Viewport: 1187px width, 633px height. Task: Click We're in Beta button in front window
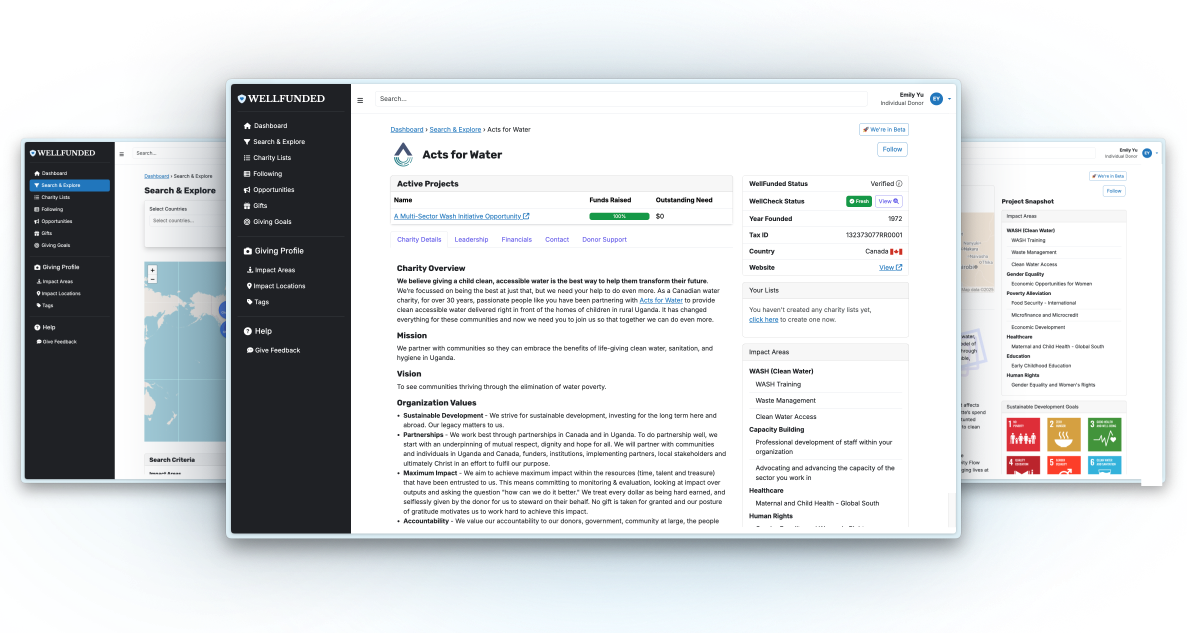(x=883, y=129)
